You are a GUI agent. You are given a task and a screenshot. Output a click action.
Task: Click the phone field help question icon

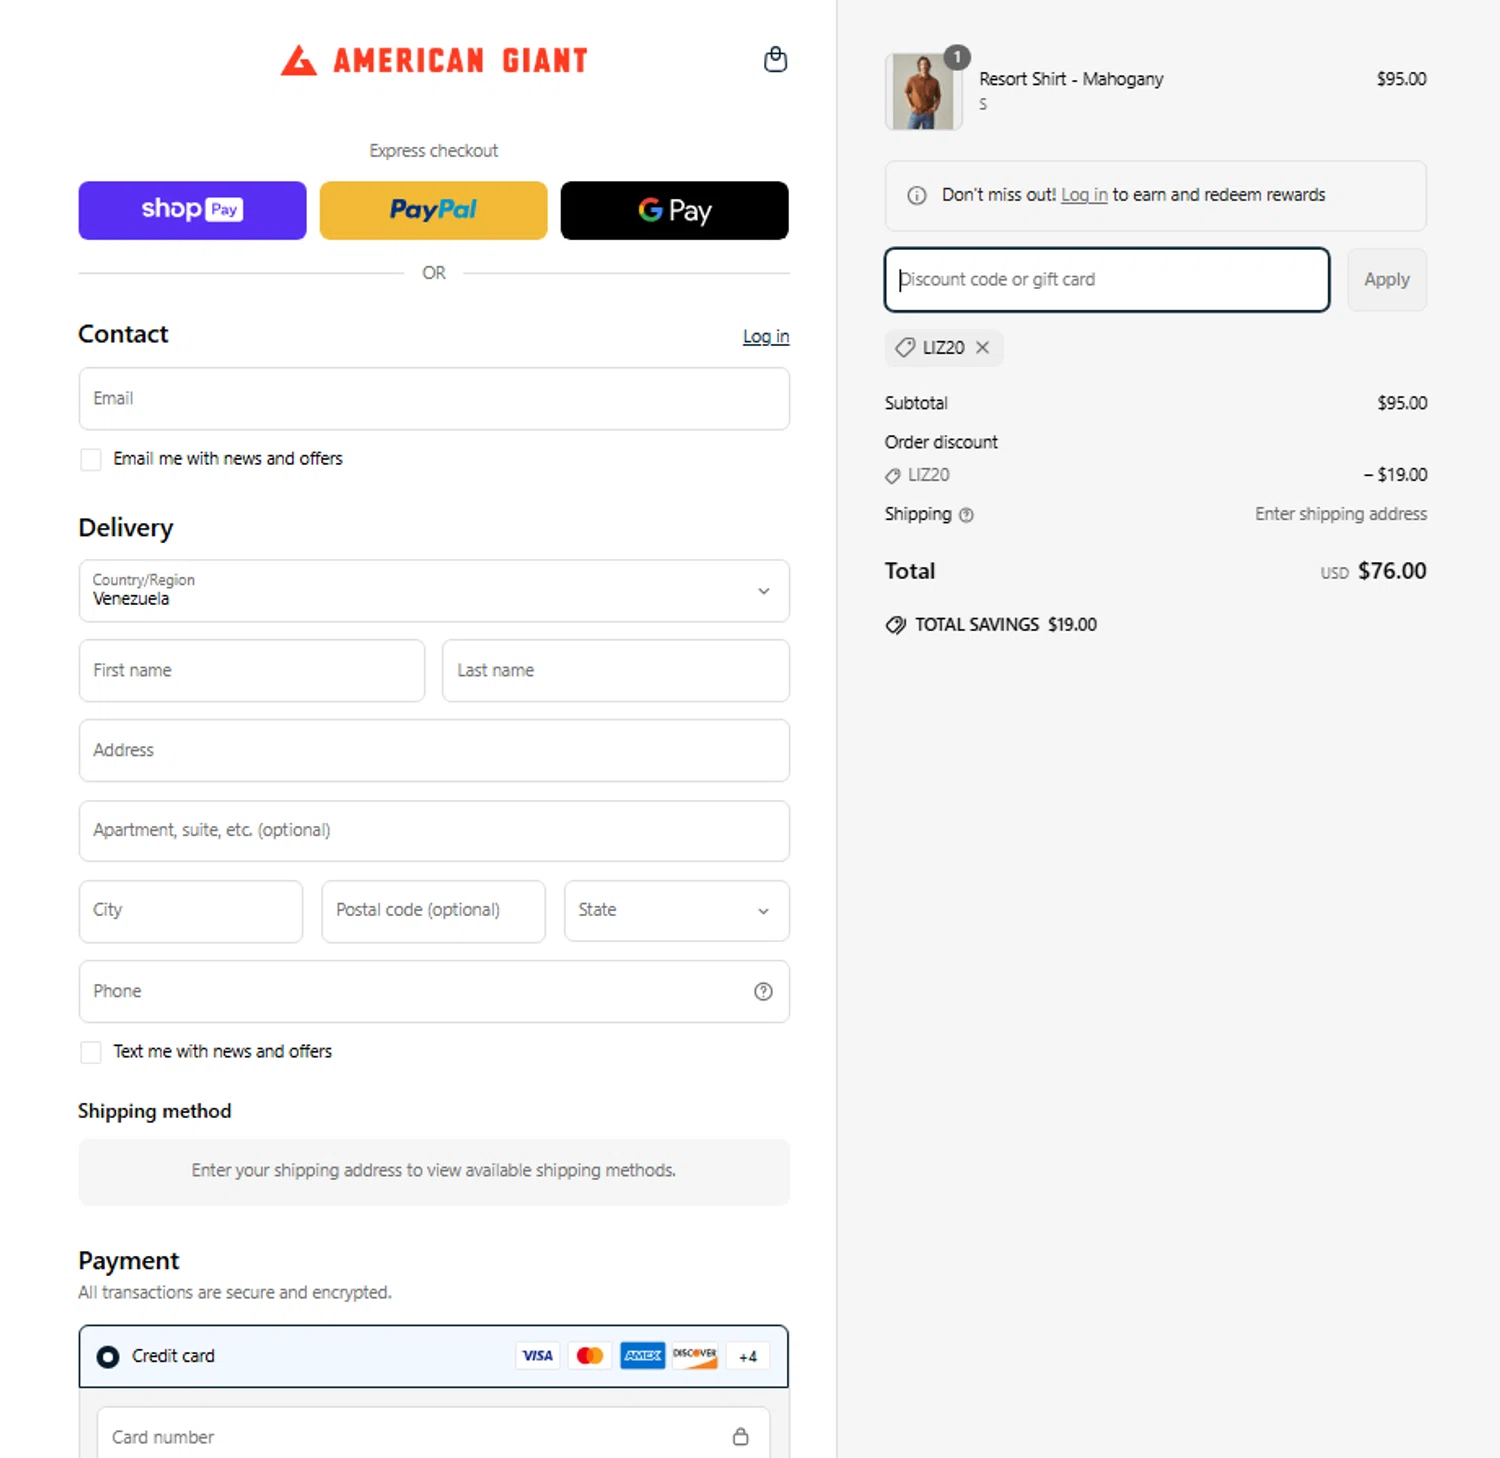pyautogui.click(x=763, y=991)
